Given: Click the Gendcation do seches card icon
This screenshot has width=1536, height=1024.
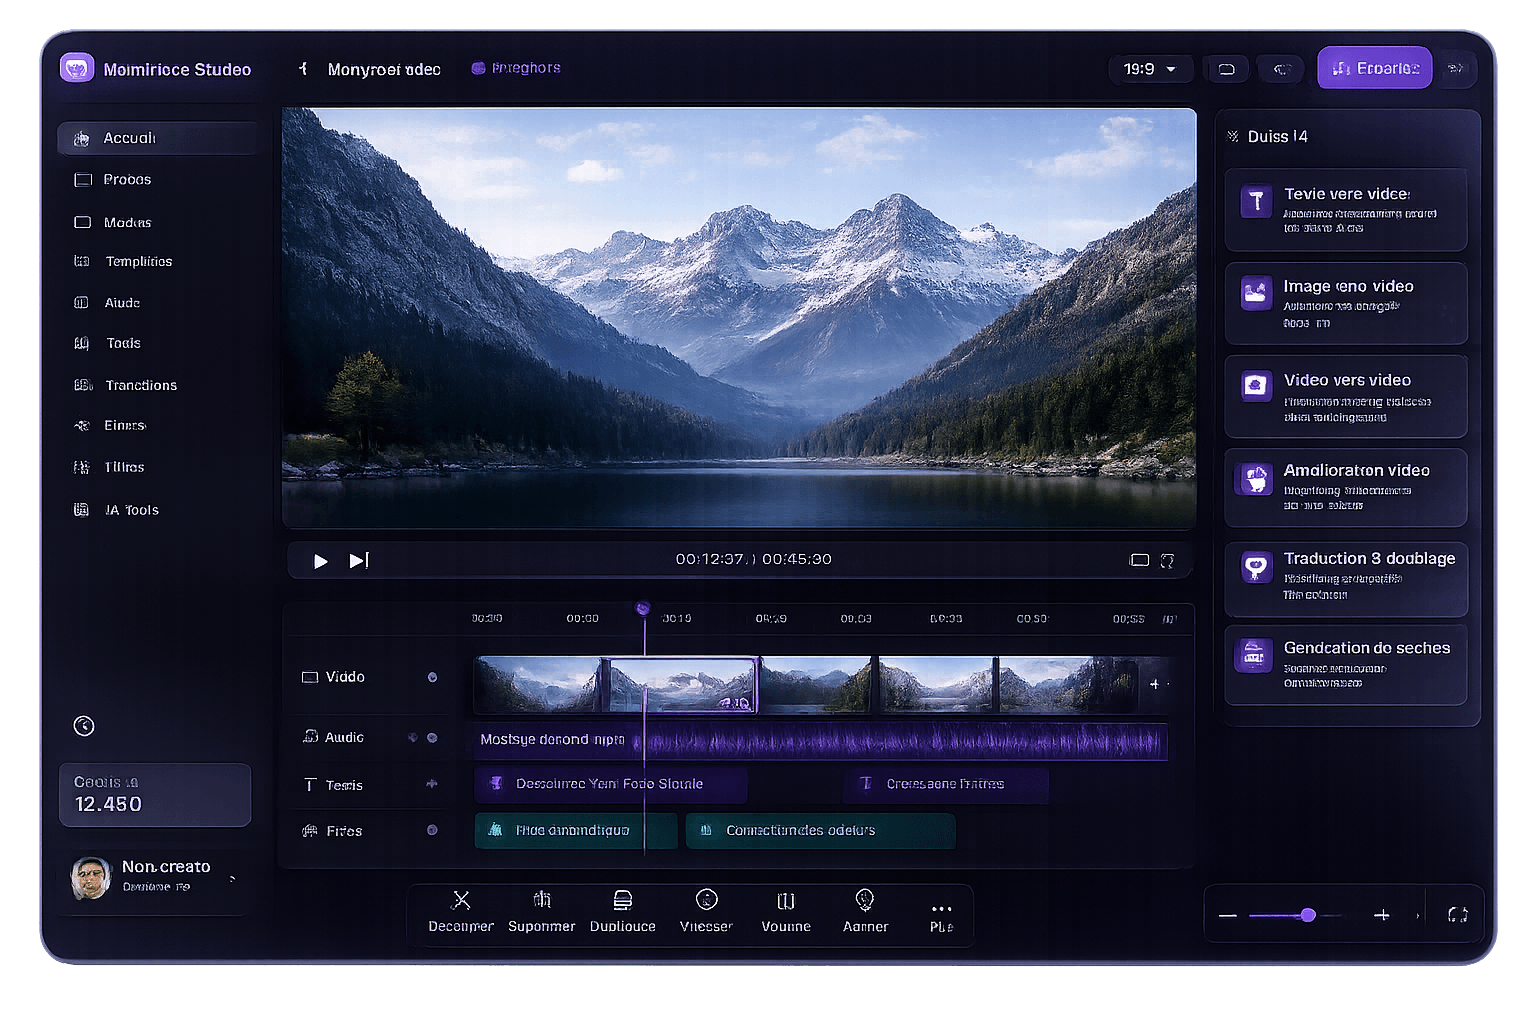Looking at the screenshot, I should (1253, 656).
